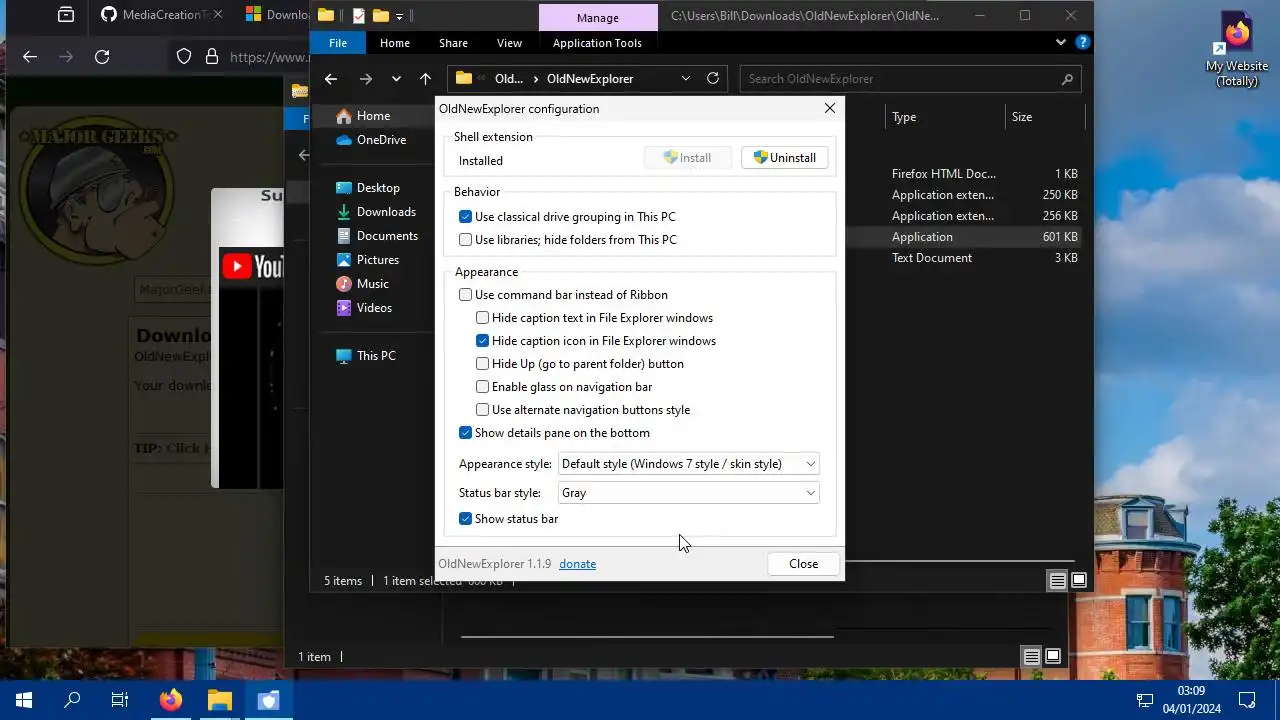Image resolution: width=1280 pixels, height=720 pixels.
Task: Open OneDrive in the navigation pane
Action: 370,140
